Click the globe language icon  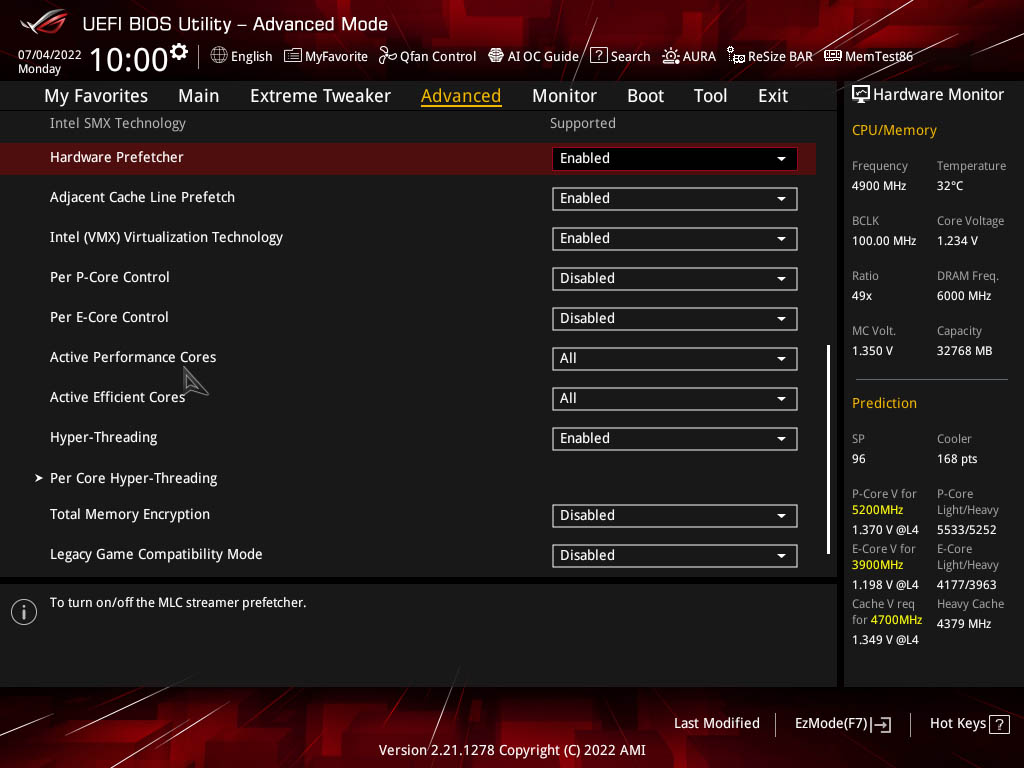pos(219,56)
